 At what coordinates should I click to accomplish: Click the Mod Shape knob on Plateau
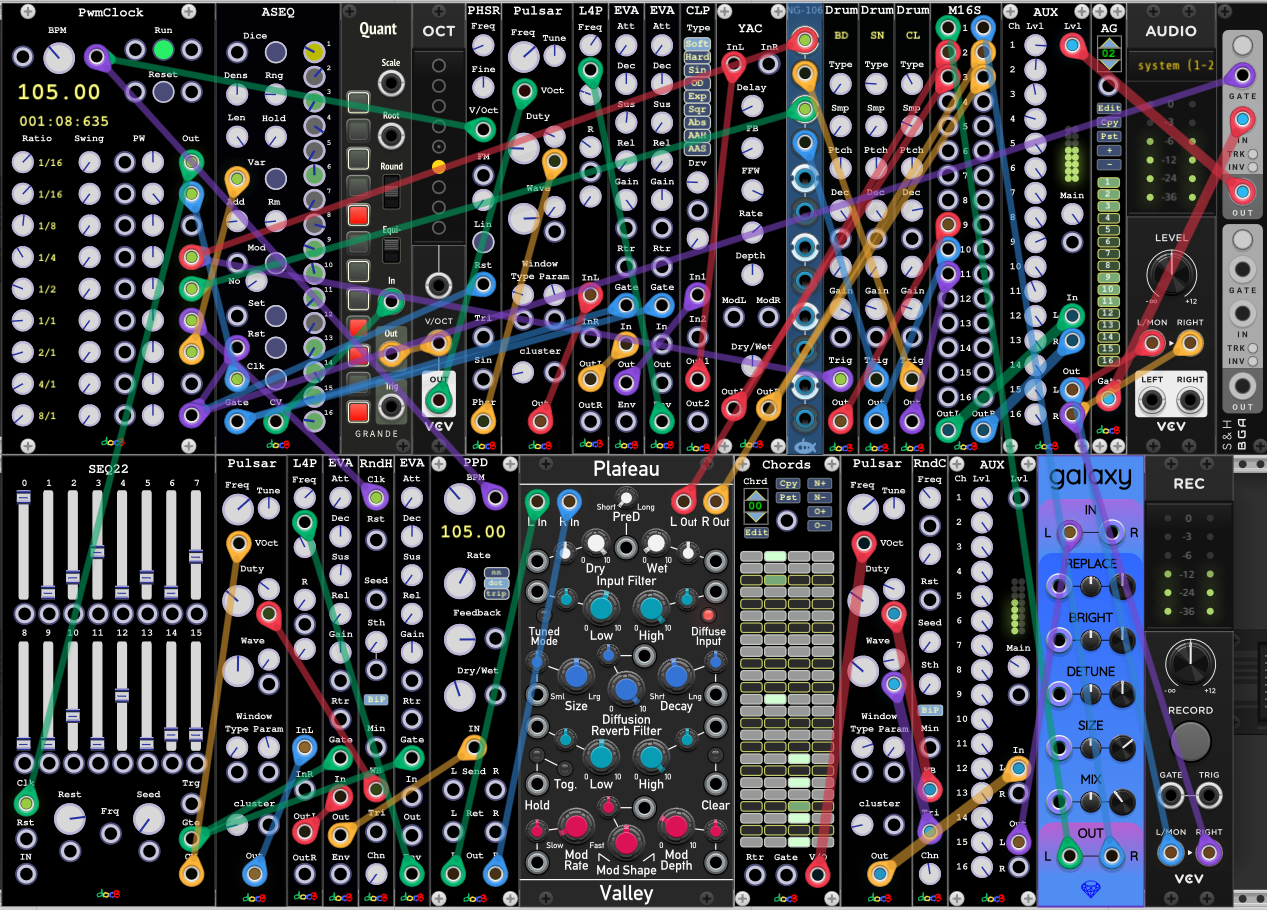(x=626, y=842)
